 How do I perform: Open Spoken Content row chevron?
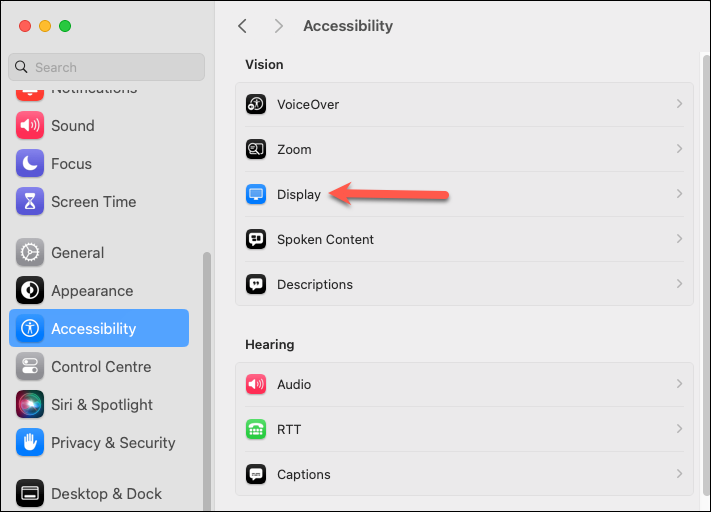(679, 239)
